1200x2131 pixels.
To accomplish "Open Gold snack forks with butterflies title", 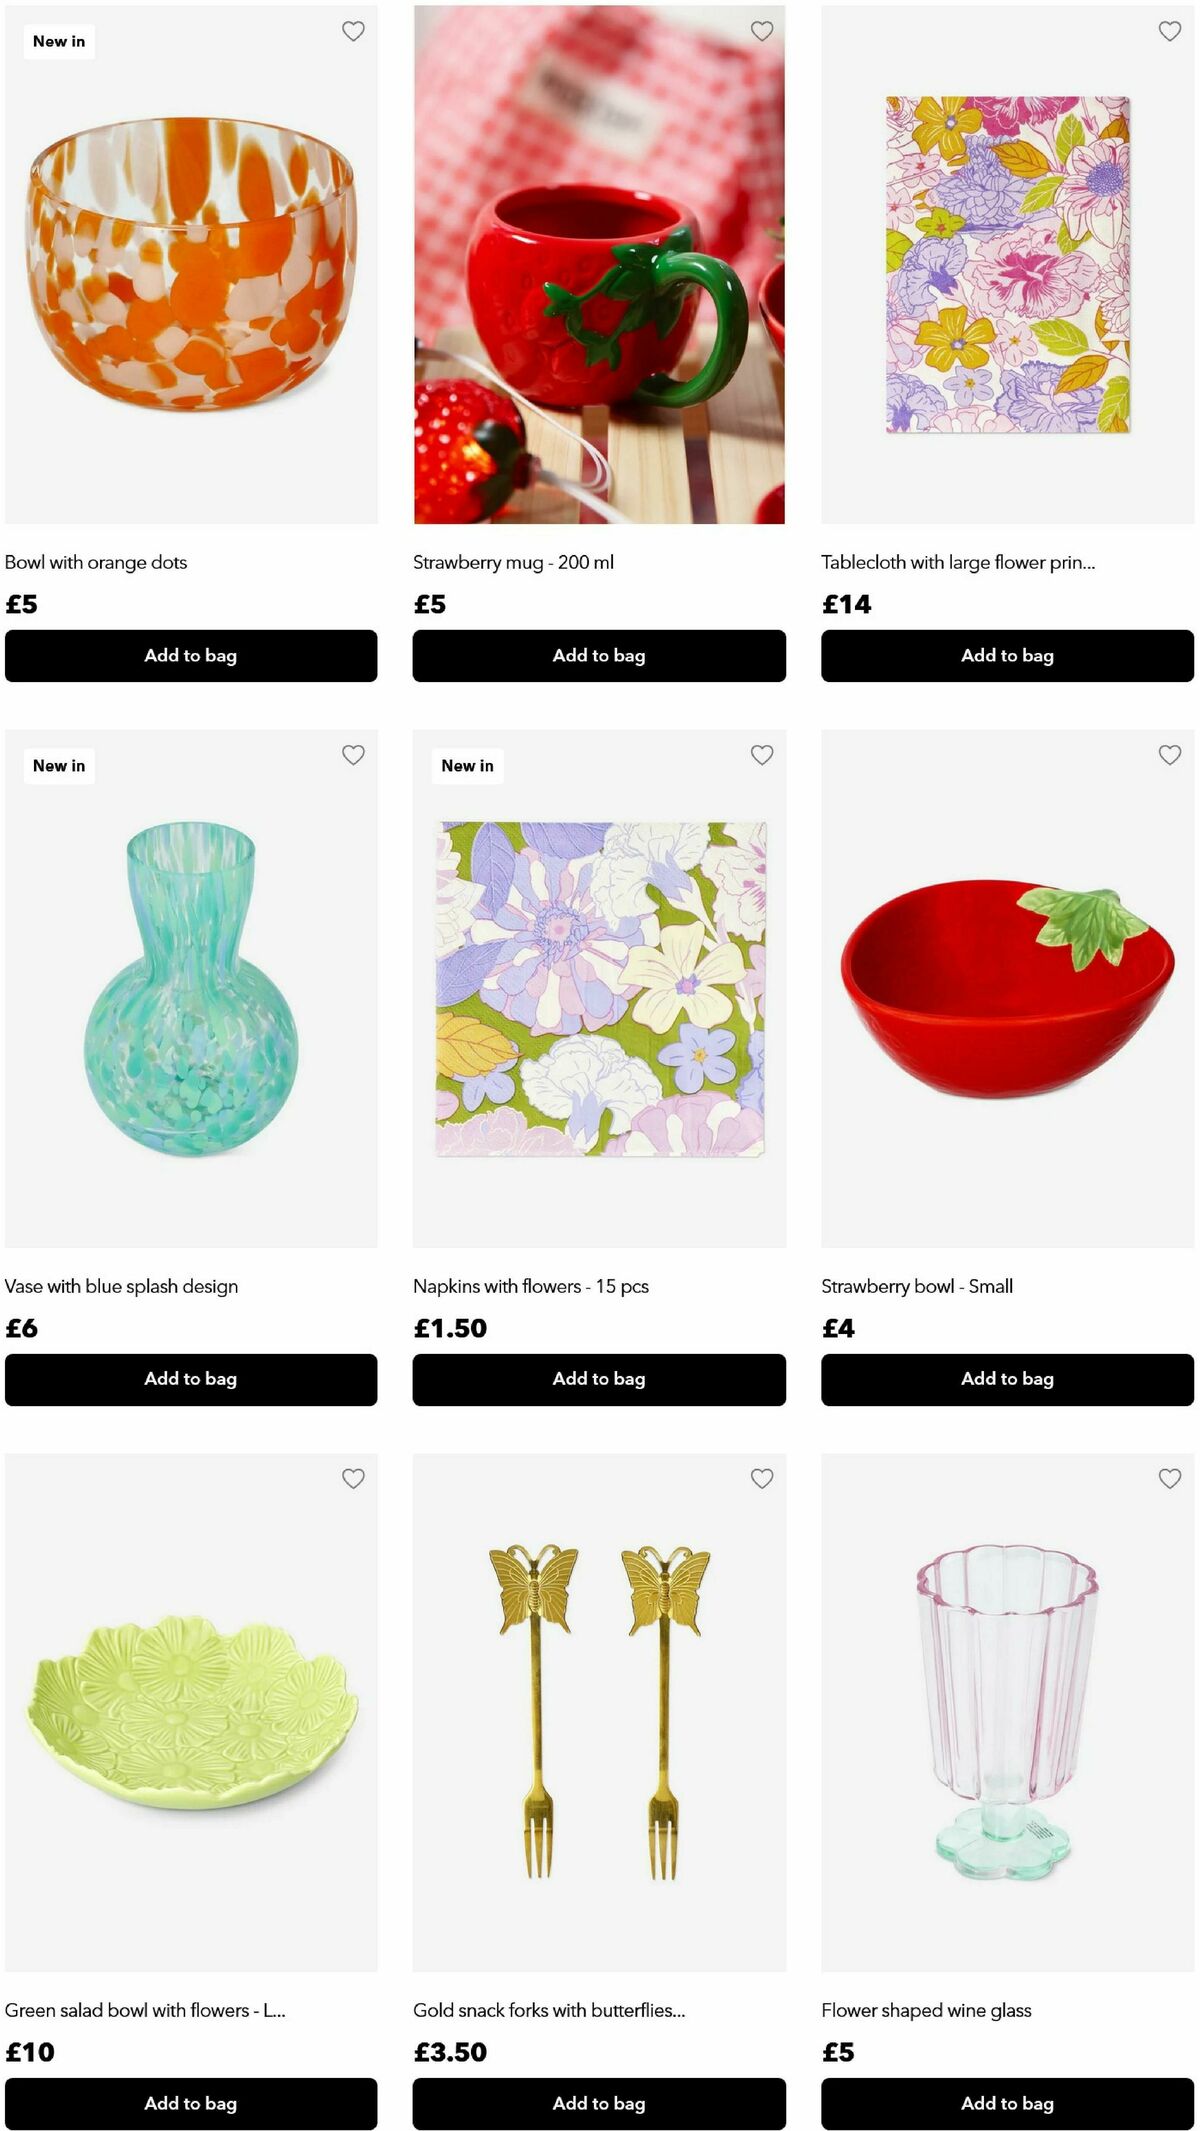I will pyautogui.click(x=549, y=2010).
